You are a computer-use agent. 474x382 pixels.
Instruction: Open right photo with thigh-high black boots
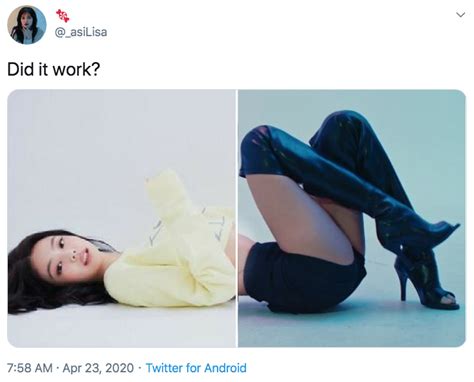click(352, 218)
